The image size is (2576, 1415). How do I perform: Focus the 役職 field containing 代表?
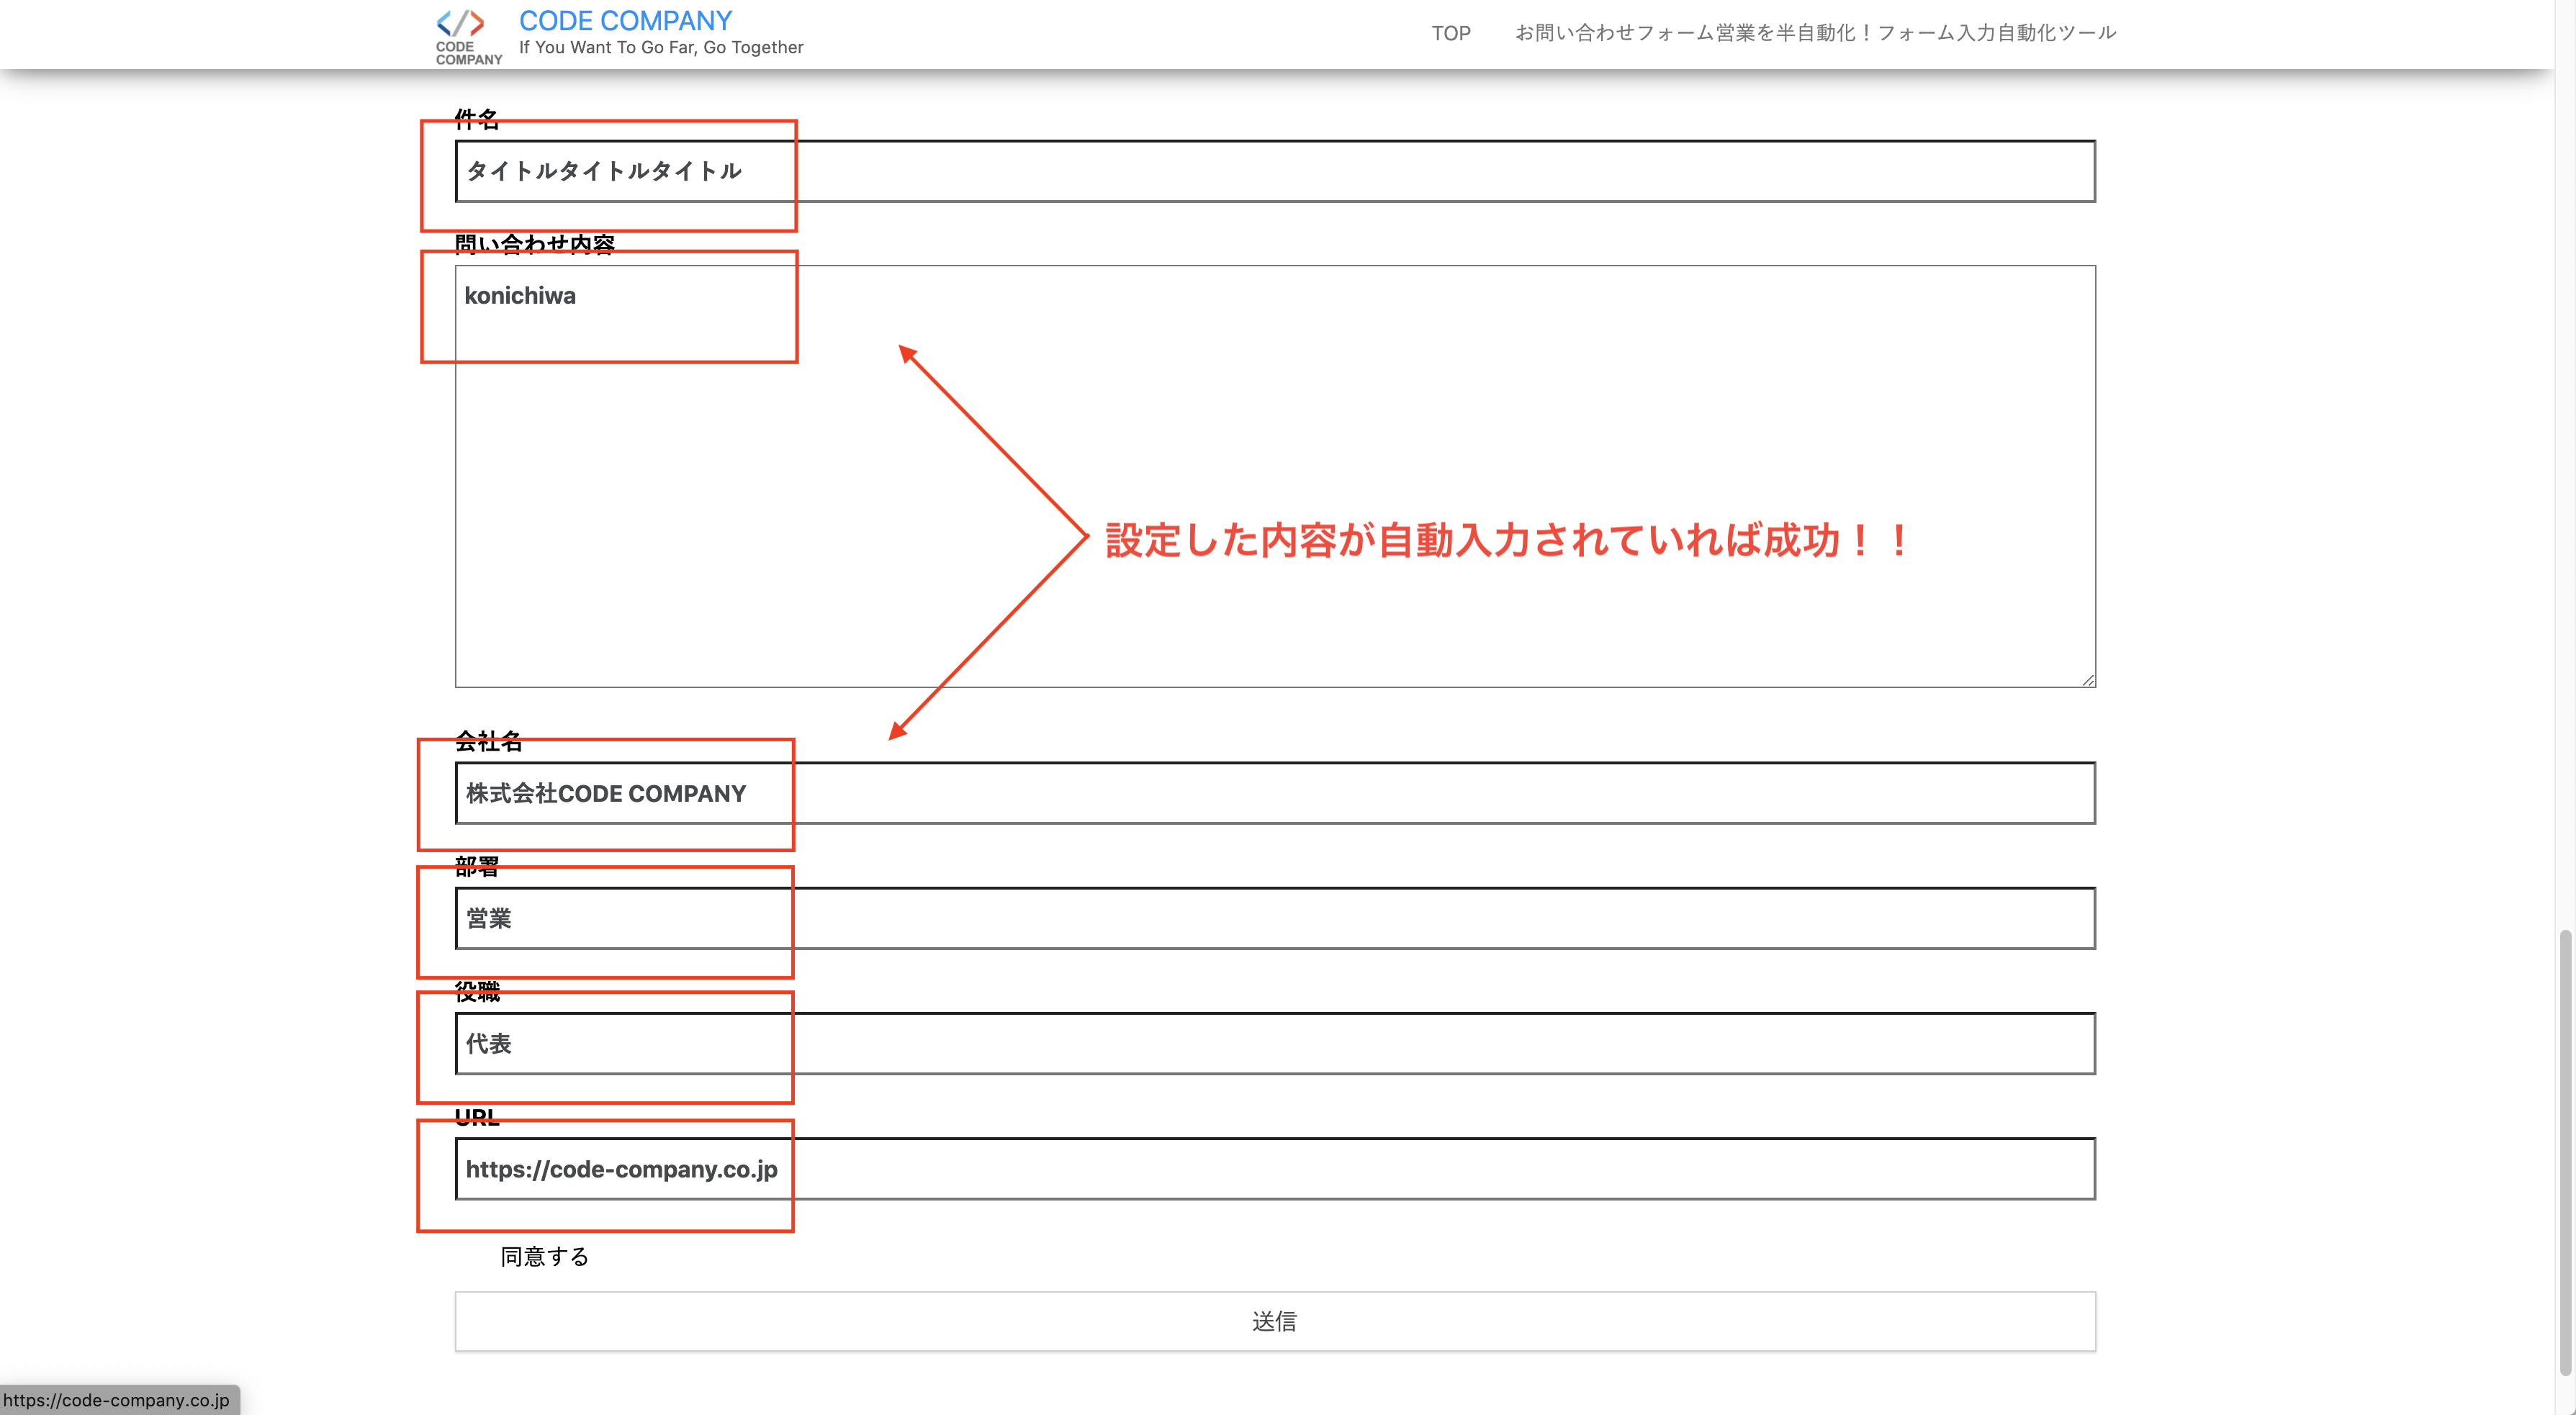point(1275,1044)
